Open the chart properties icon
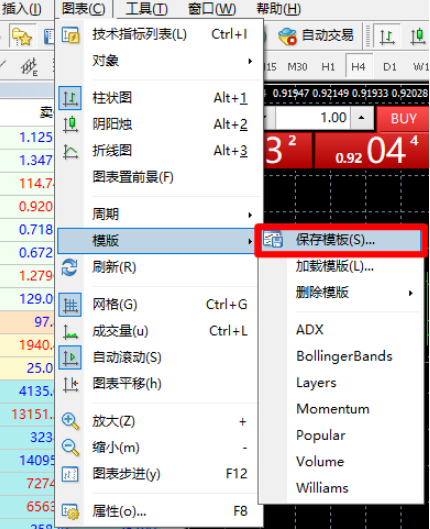The image size is (430, 529). pyautogui.click(x=70, y=511)
